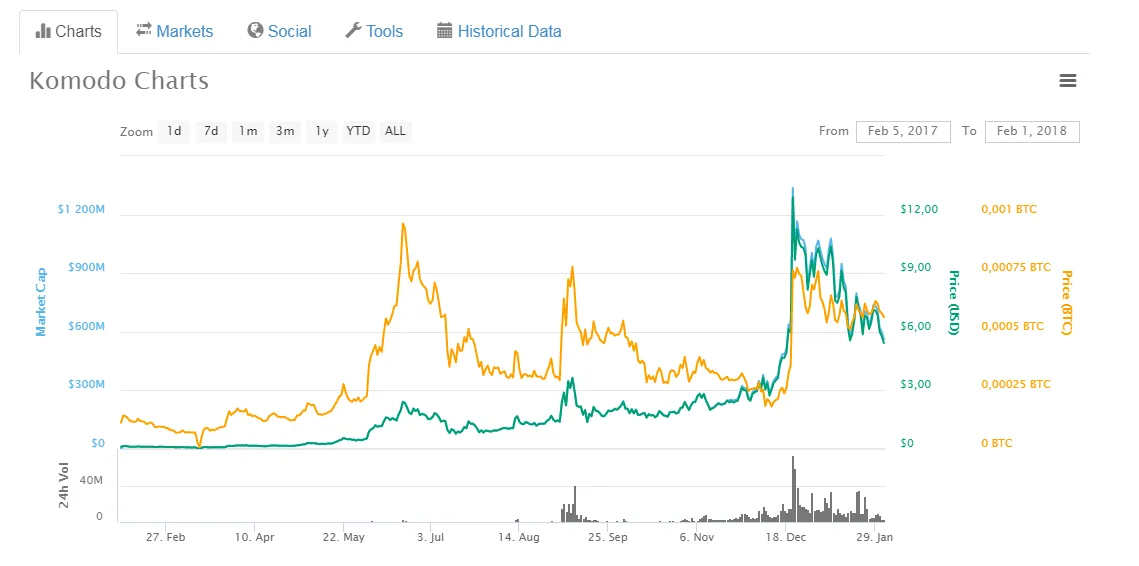Viewport: 1139px width, 566px height.
Task: Click the 0,0005 BTC axis label
Action: [x=1013, y=326]
